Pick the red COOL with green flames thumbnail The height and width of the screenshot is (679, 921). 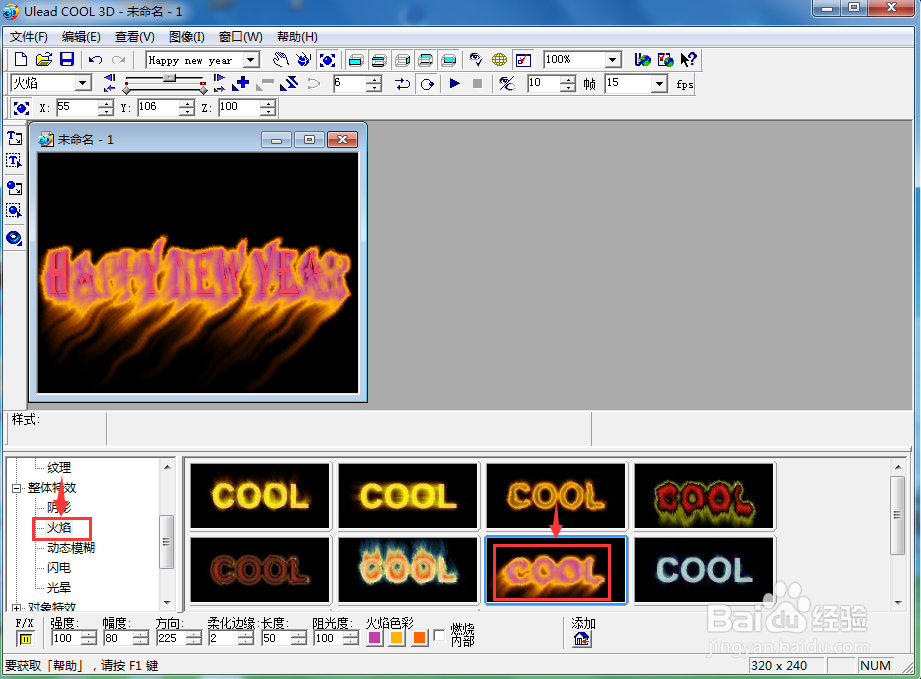(704, 496)
